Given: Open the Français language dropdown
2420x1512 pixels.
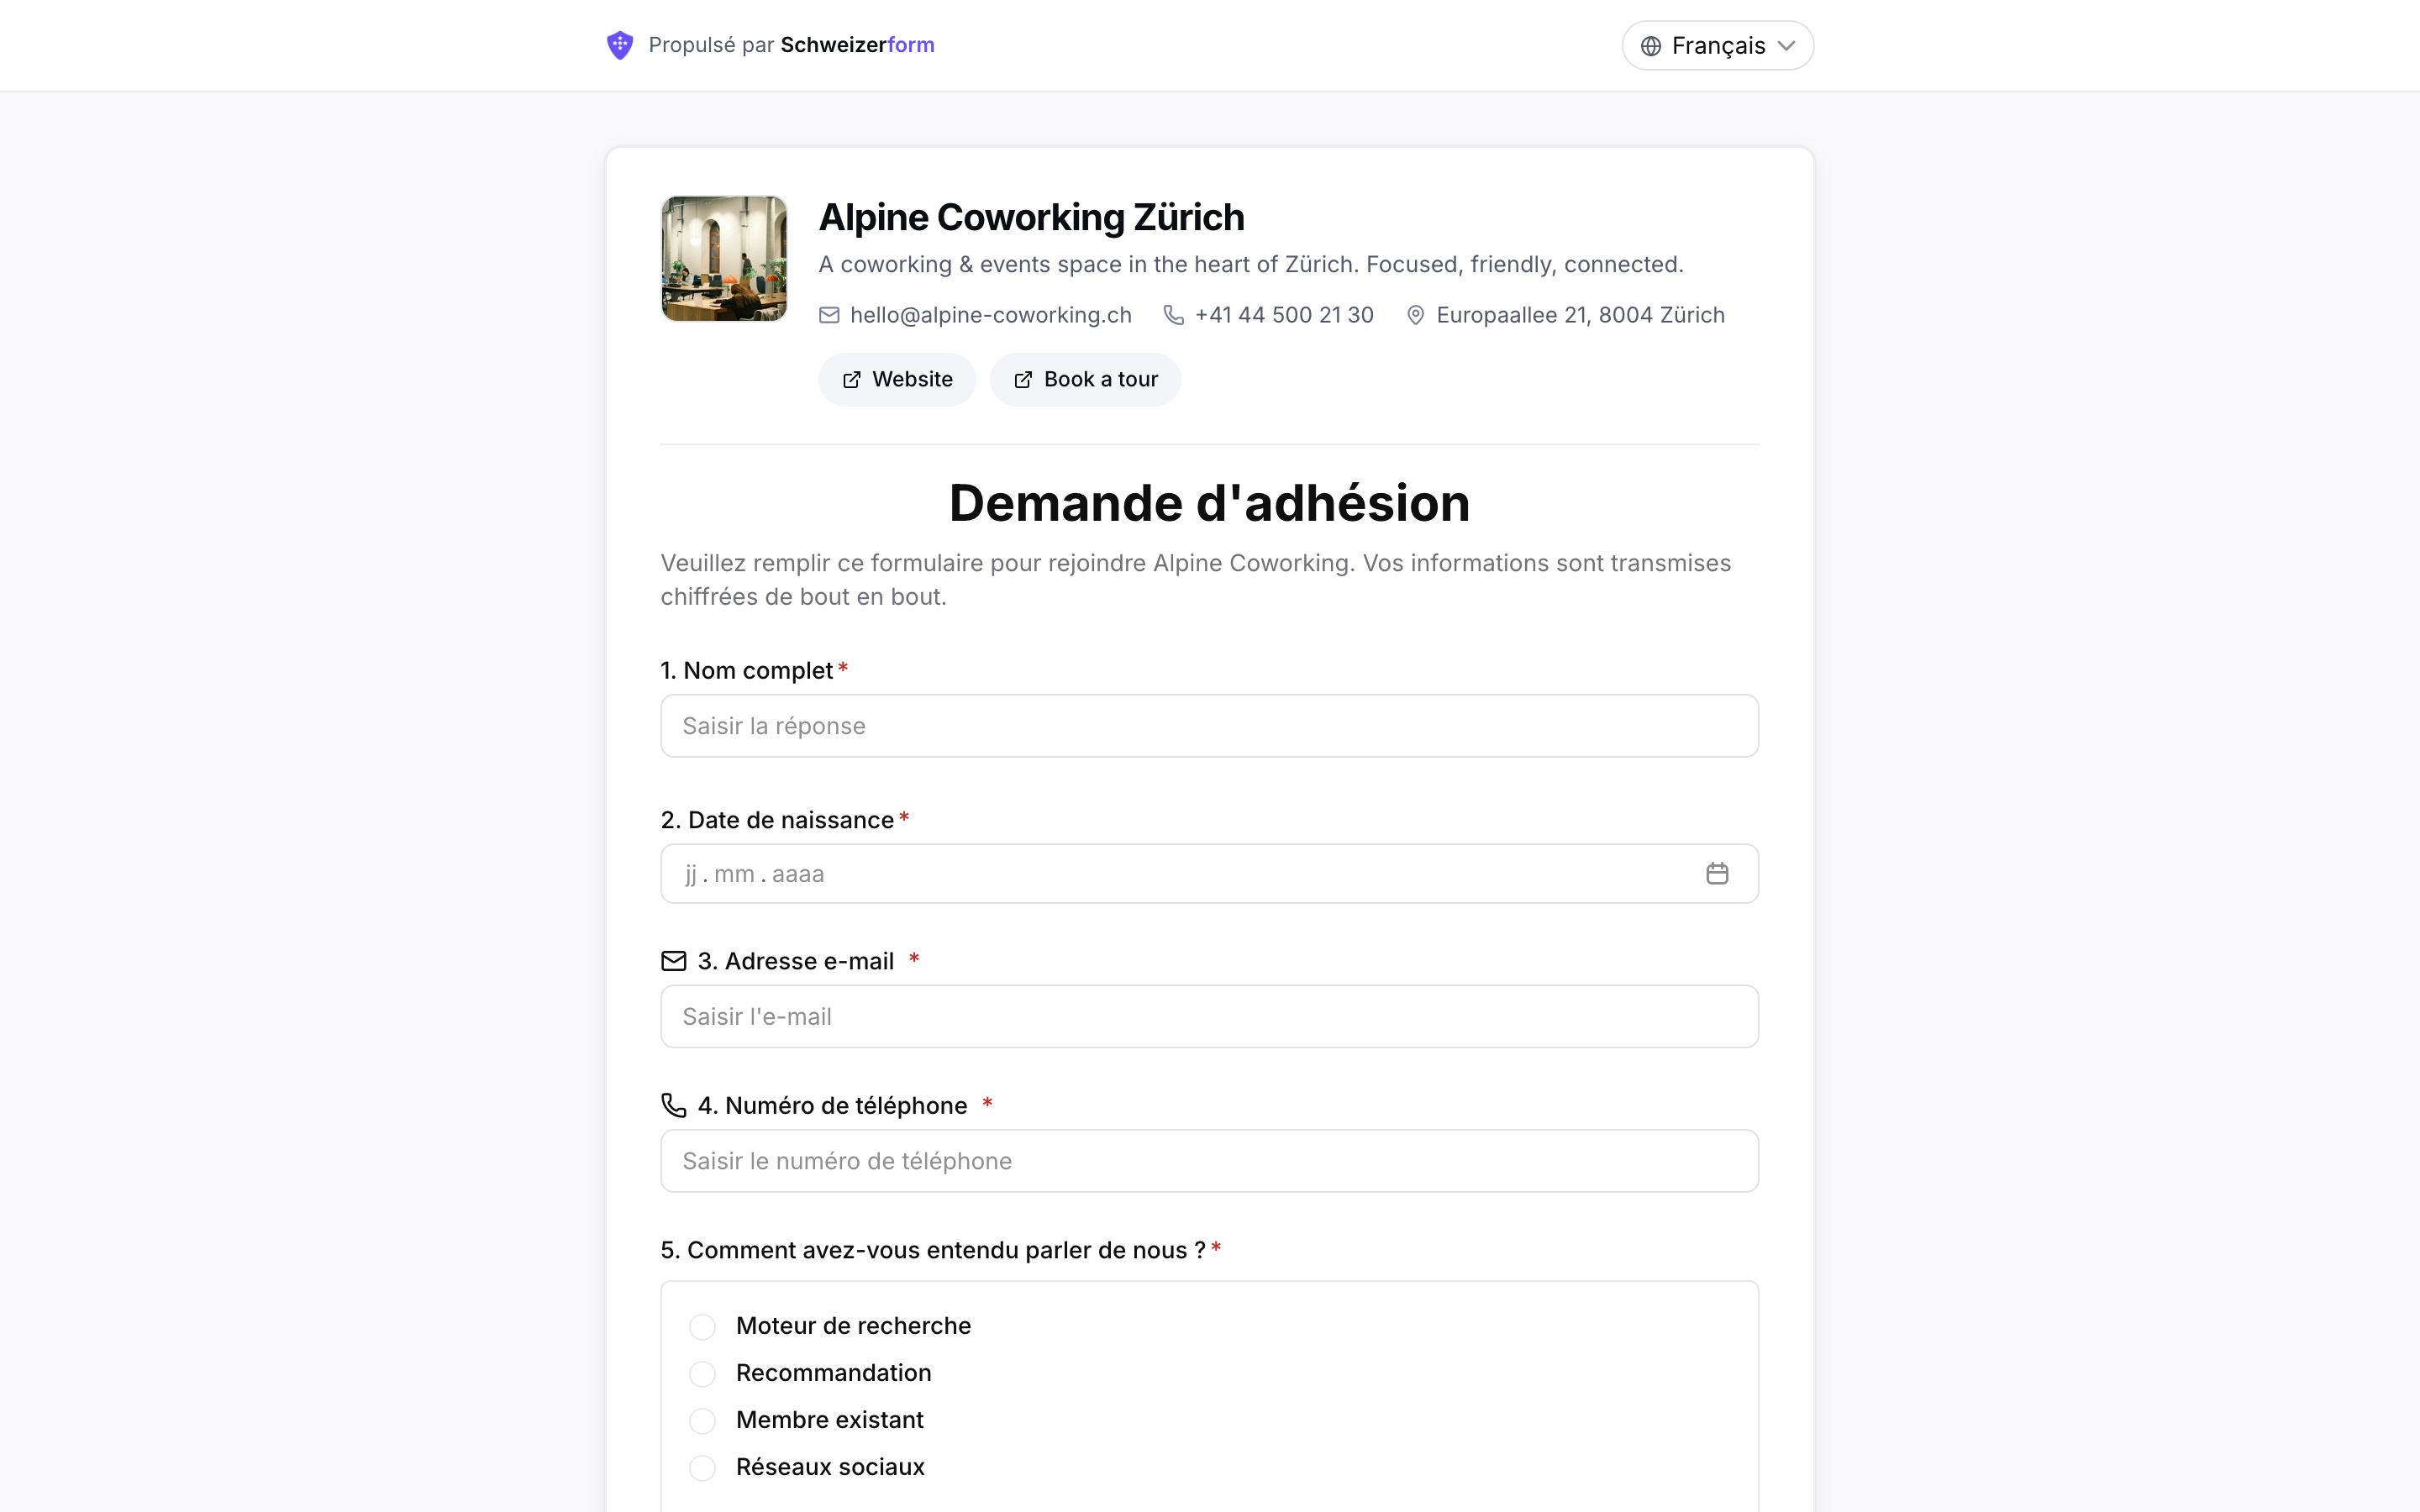Looking at the screenshot, I should coord(1717,46).
